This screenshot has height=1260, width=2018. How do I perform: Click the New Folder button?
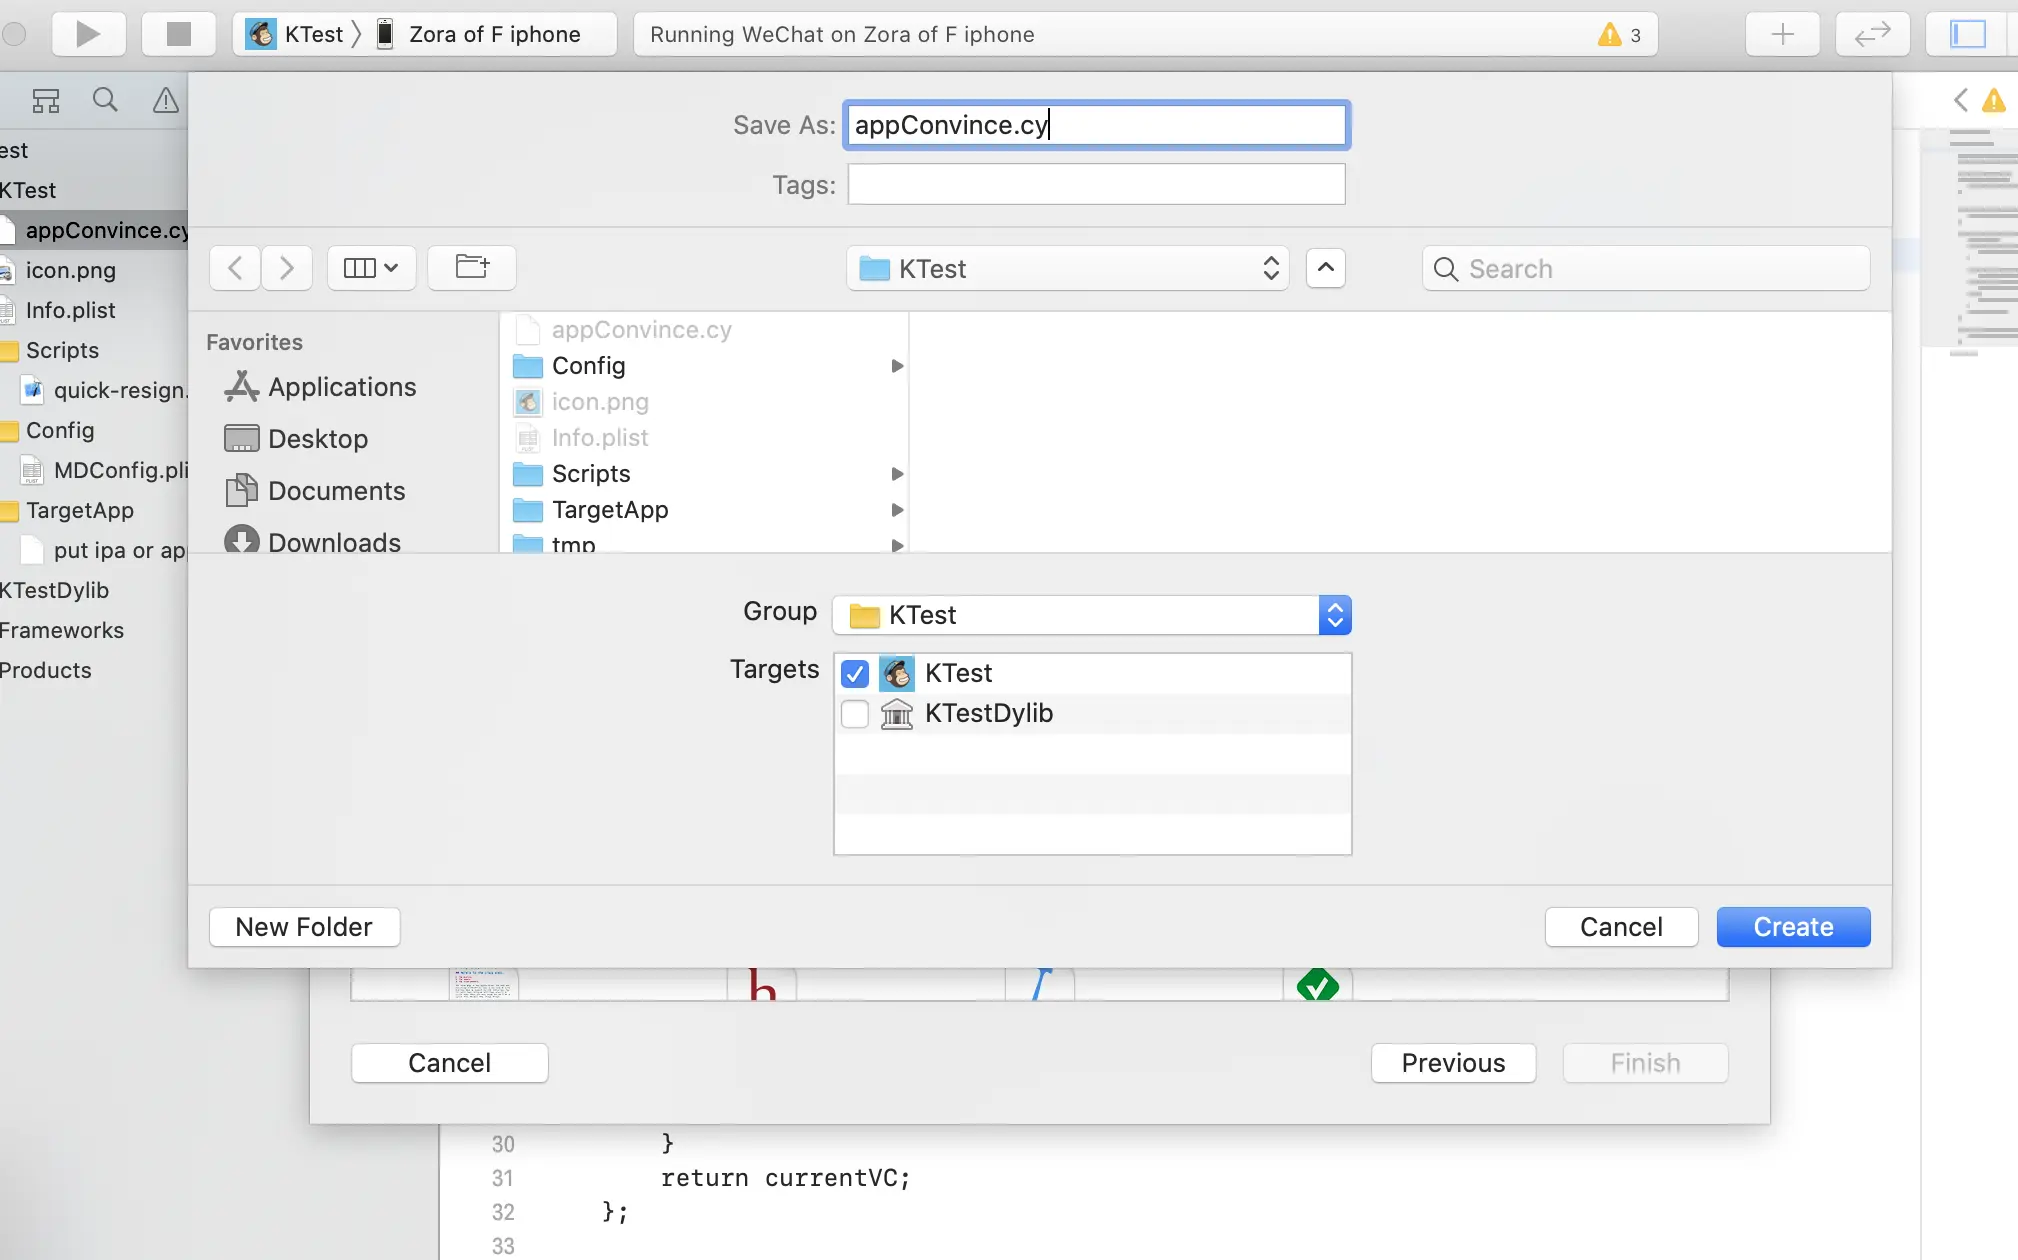tap(304, 927)
